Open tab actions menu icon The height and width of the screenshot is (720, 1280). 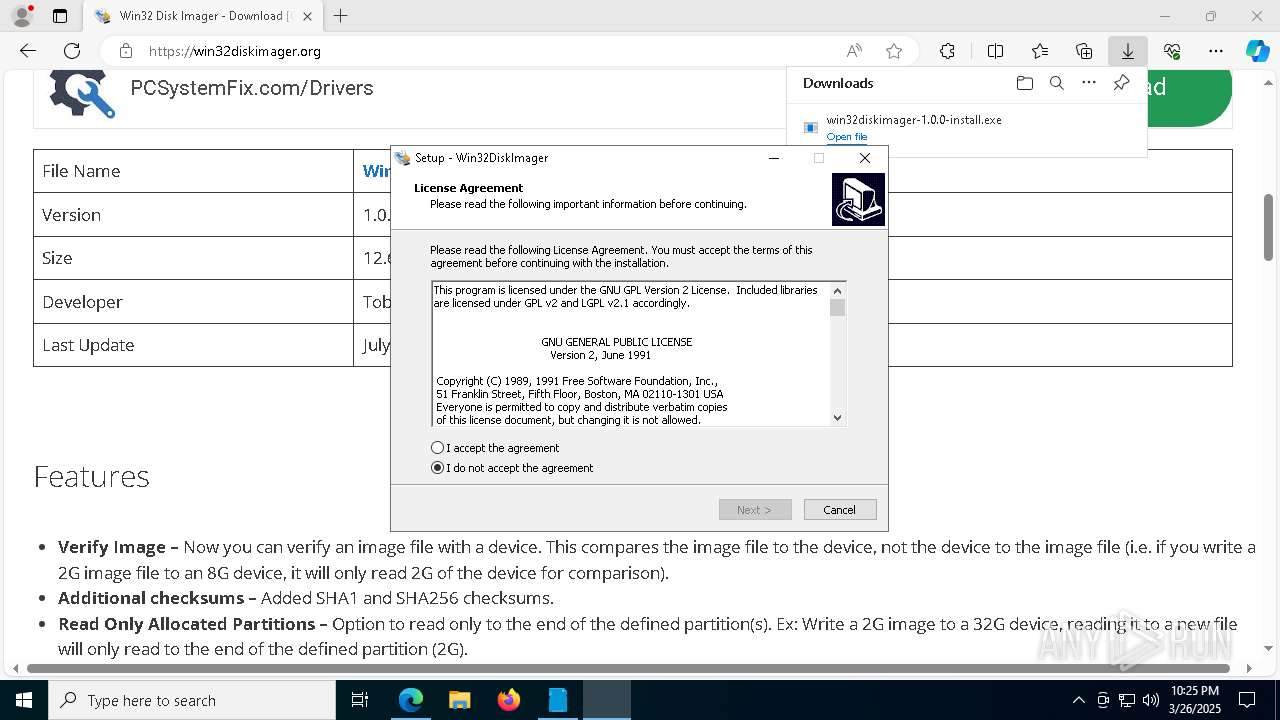pos(60,16)
